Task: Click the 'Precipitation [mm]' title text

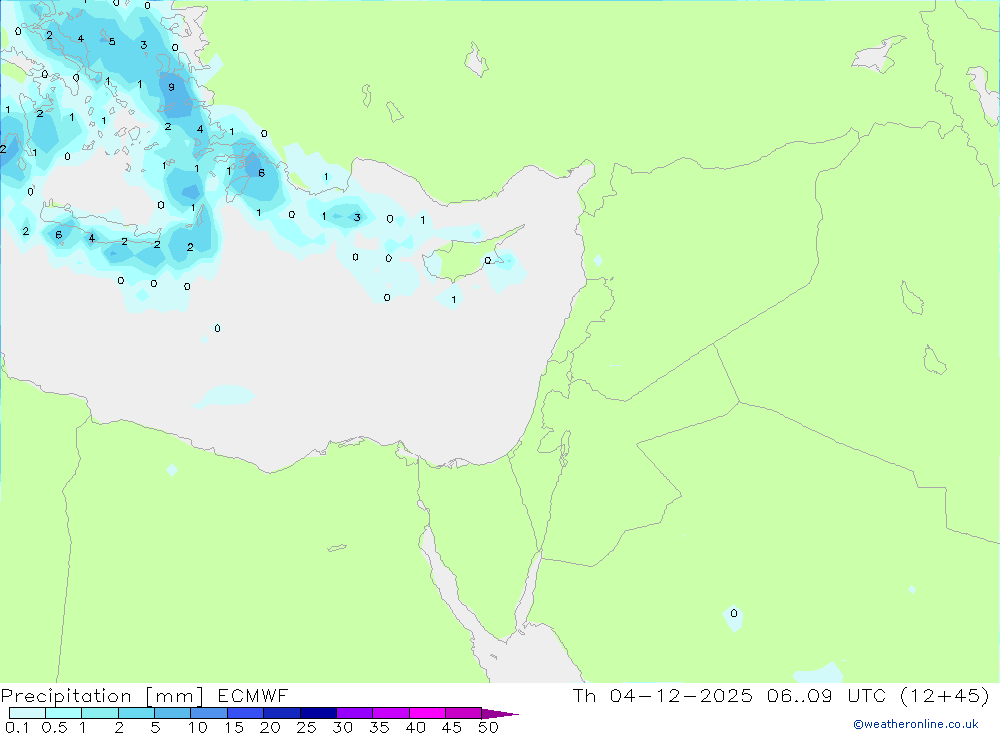Action: click(x=102, y=696)
